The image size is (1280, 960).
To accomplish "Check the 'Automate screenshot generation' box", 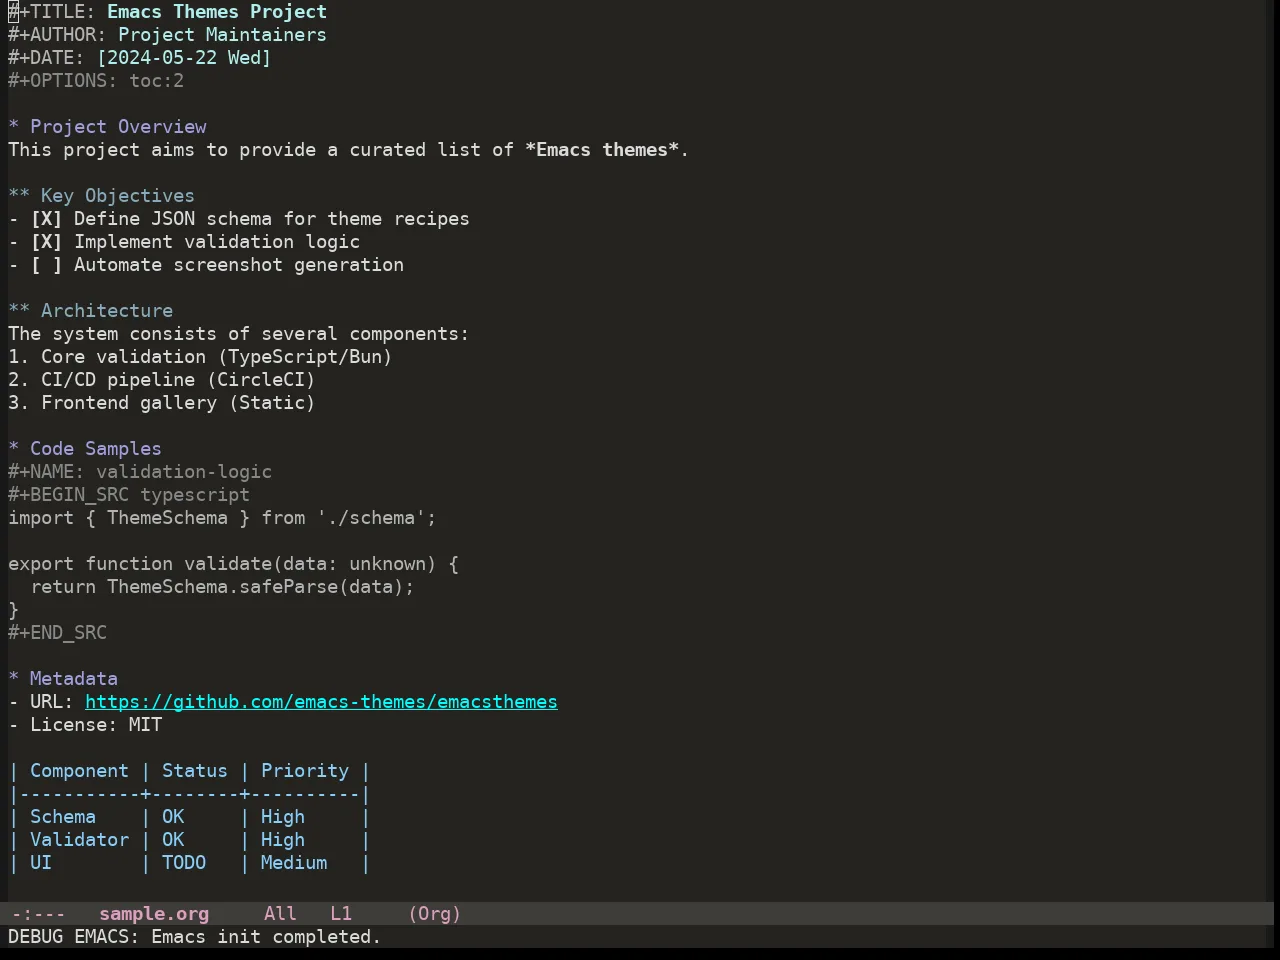I will pos(46,265).
